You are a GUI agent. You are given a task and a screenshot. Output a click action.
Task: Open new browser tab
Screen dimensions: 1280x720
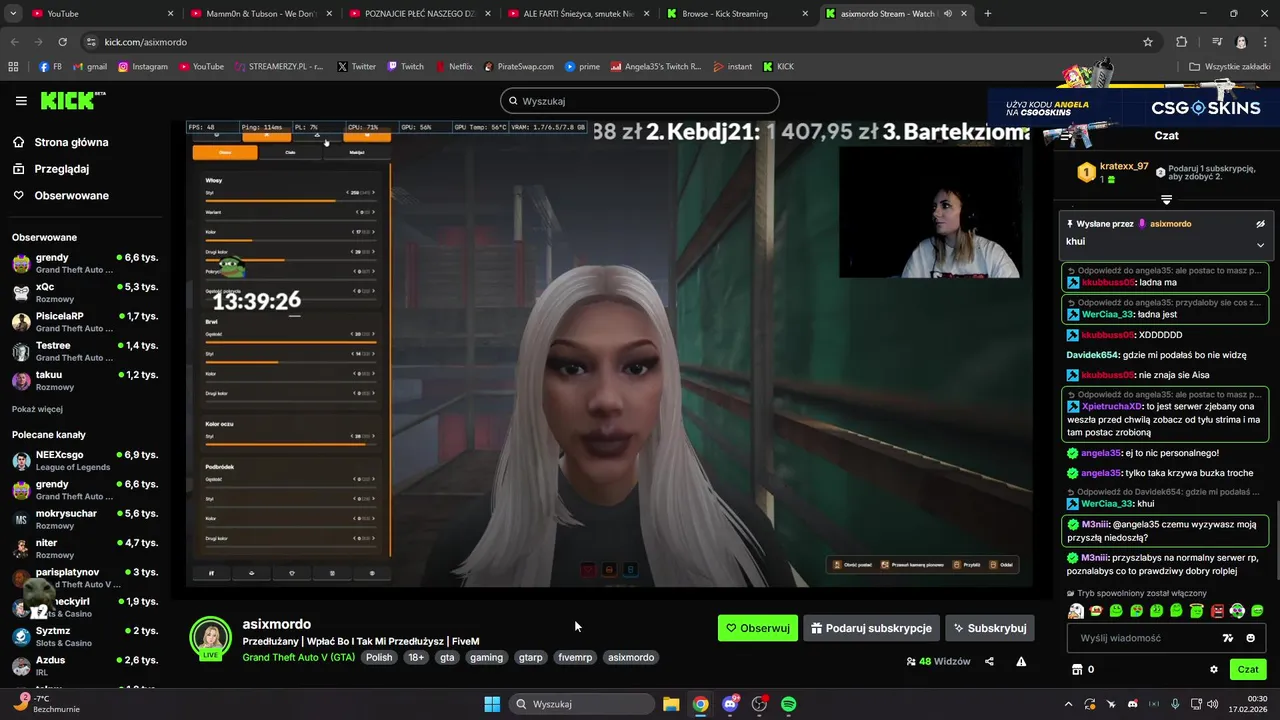[988, 14]
